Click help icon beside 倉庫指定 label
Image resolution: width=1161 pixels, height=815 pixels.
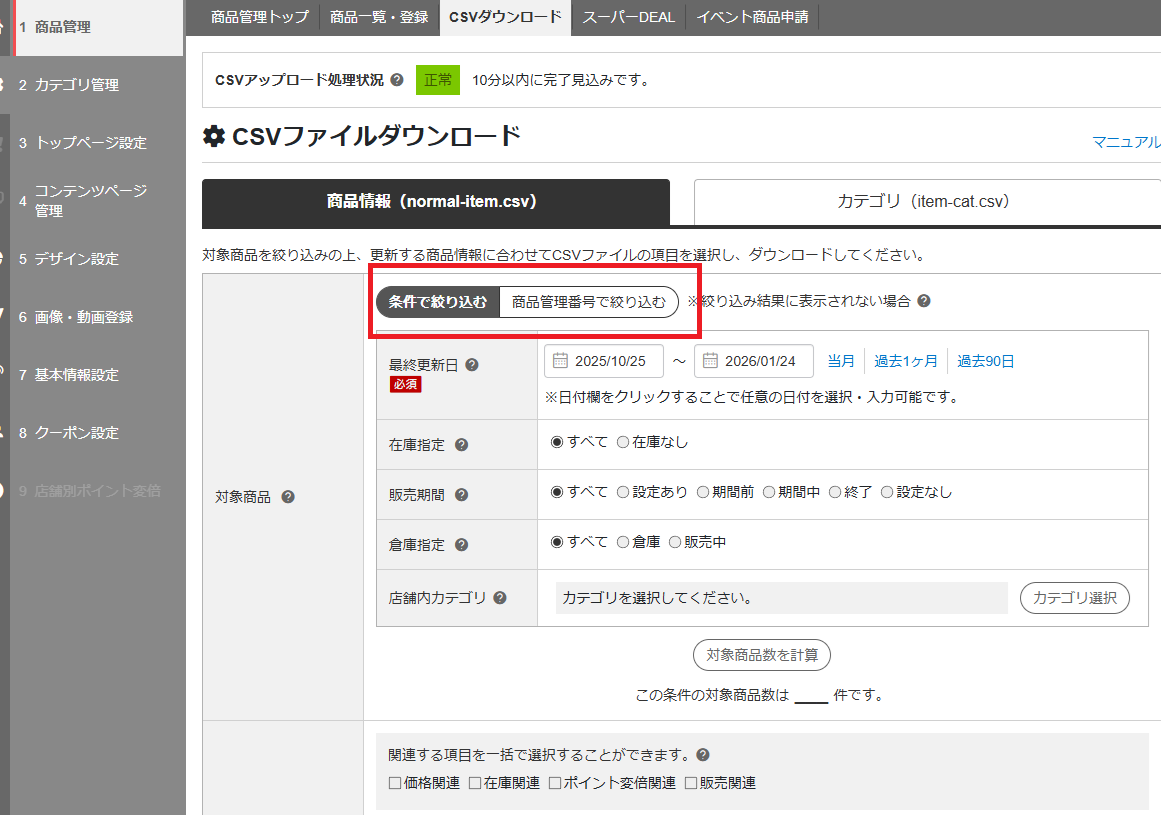[461, 545]
